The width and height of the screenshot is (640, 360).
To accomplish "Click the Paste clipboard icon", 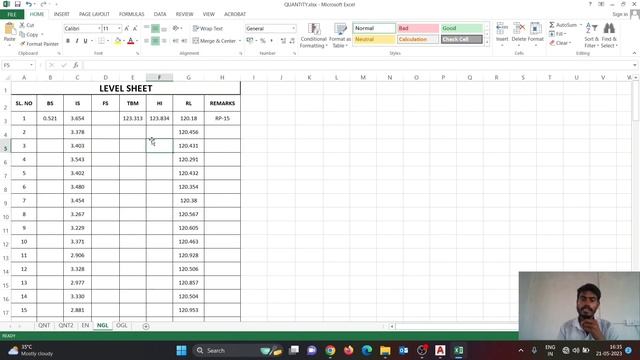I will click(x=9, y=29).
